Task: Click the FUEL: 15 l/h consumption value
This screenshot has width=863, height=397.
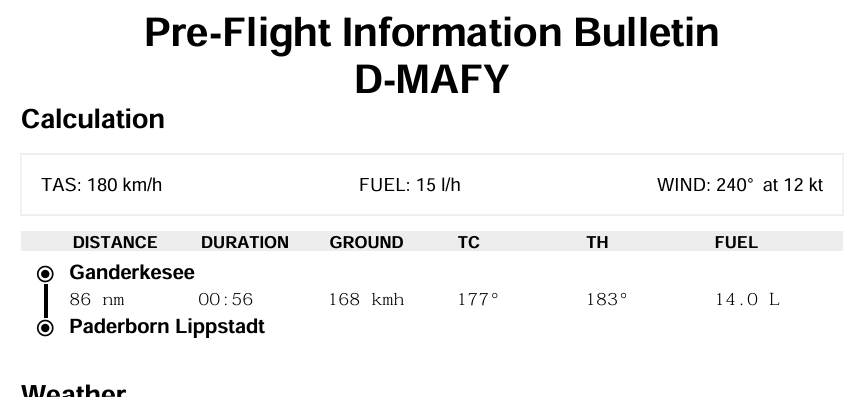Action: coord(410,185)
